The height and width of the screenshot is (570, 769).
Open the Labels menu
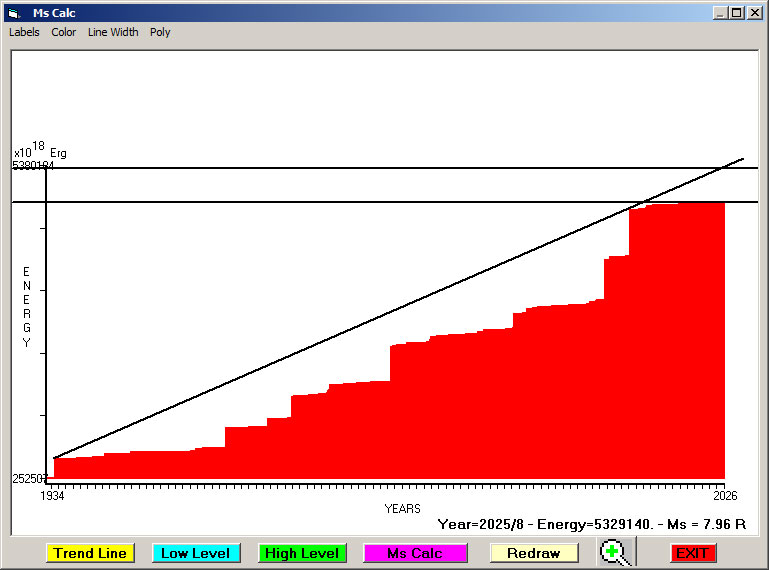[24, 32]
